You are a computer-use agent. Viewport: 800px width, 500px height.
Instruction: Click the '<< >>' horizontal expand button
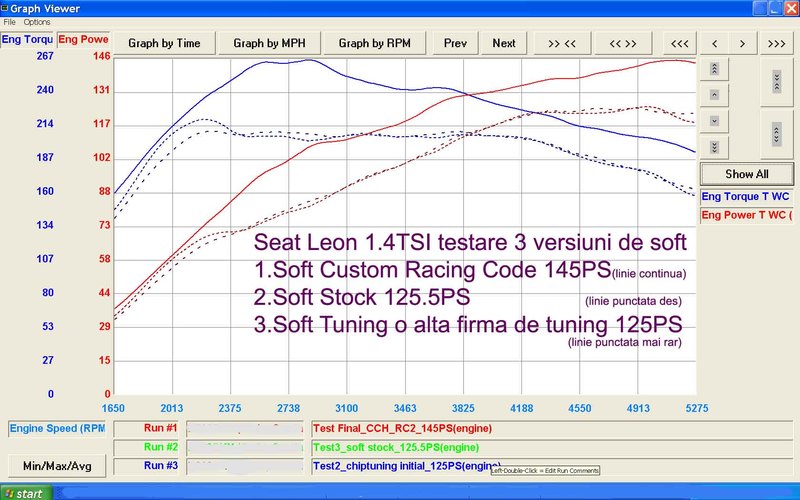pyautogui.click(x=623, y=43)
